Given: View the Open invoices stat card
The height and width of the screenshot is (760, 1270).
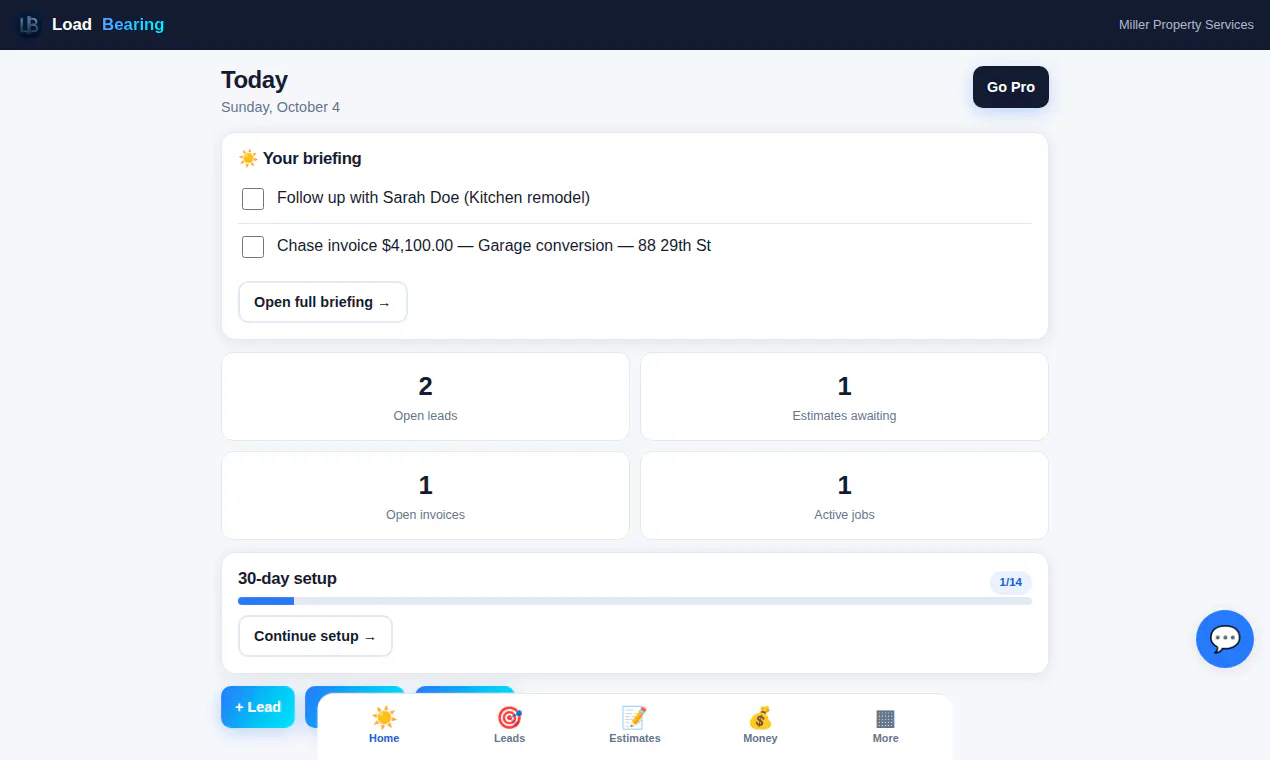Looking at the screenshot, I should 425,495.
